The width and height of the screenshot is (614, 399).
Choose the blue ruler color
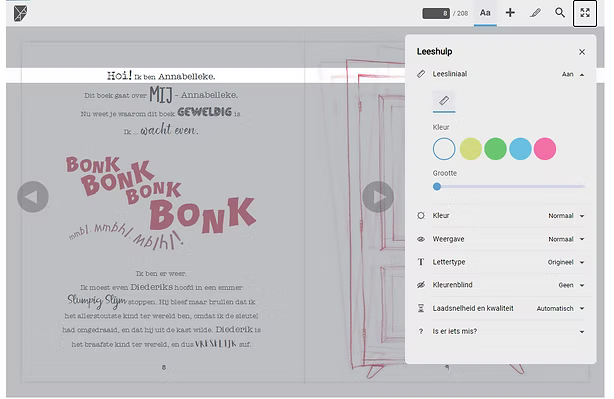click(x=520, y=149)
